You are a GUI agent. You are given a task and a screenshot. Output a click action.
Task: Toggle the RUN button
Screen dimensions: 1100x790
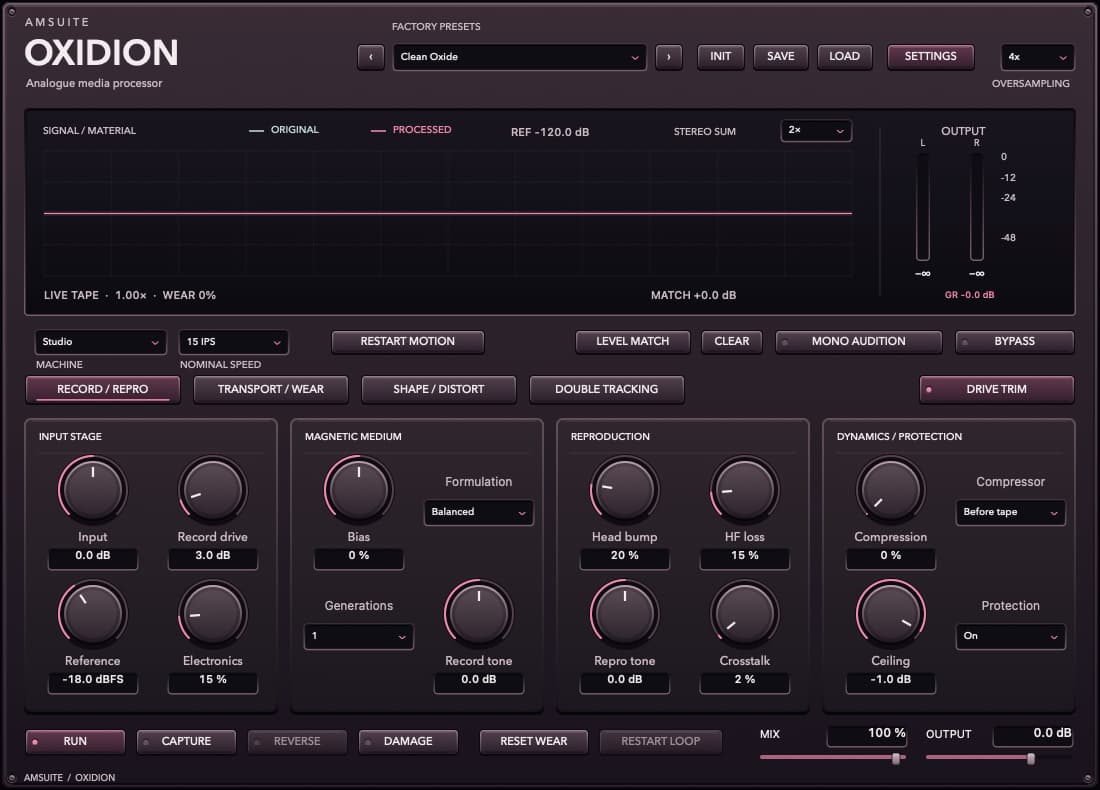(75, 742)
